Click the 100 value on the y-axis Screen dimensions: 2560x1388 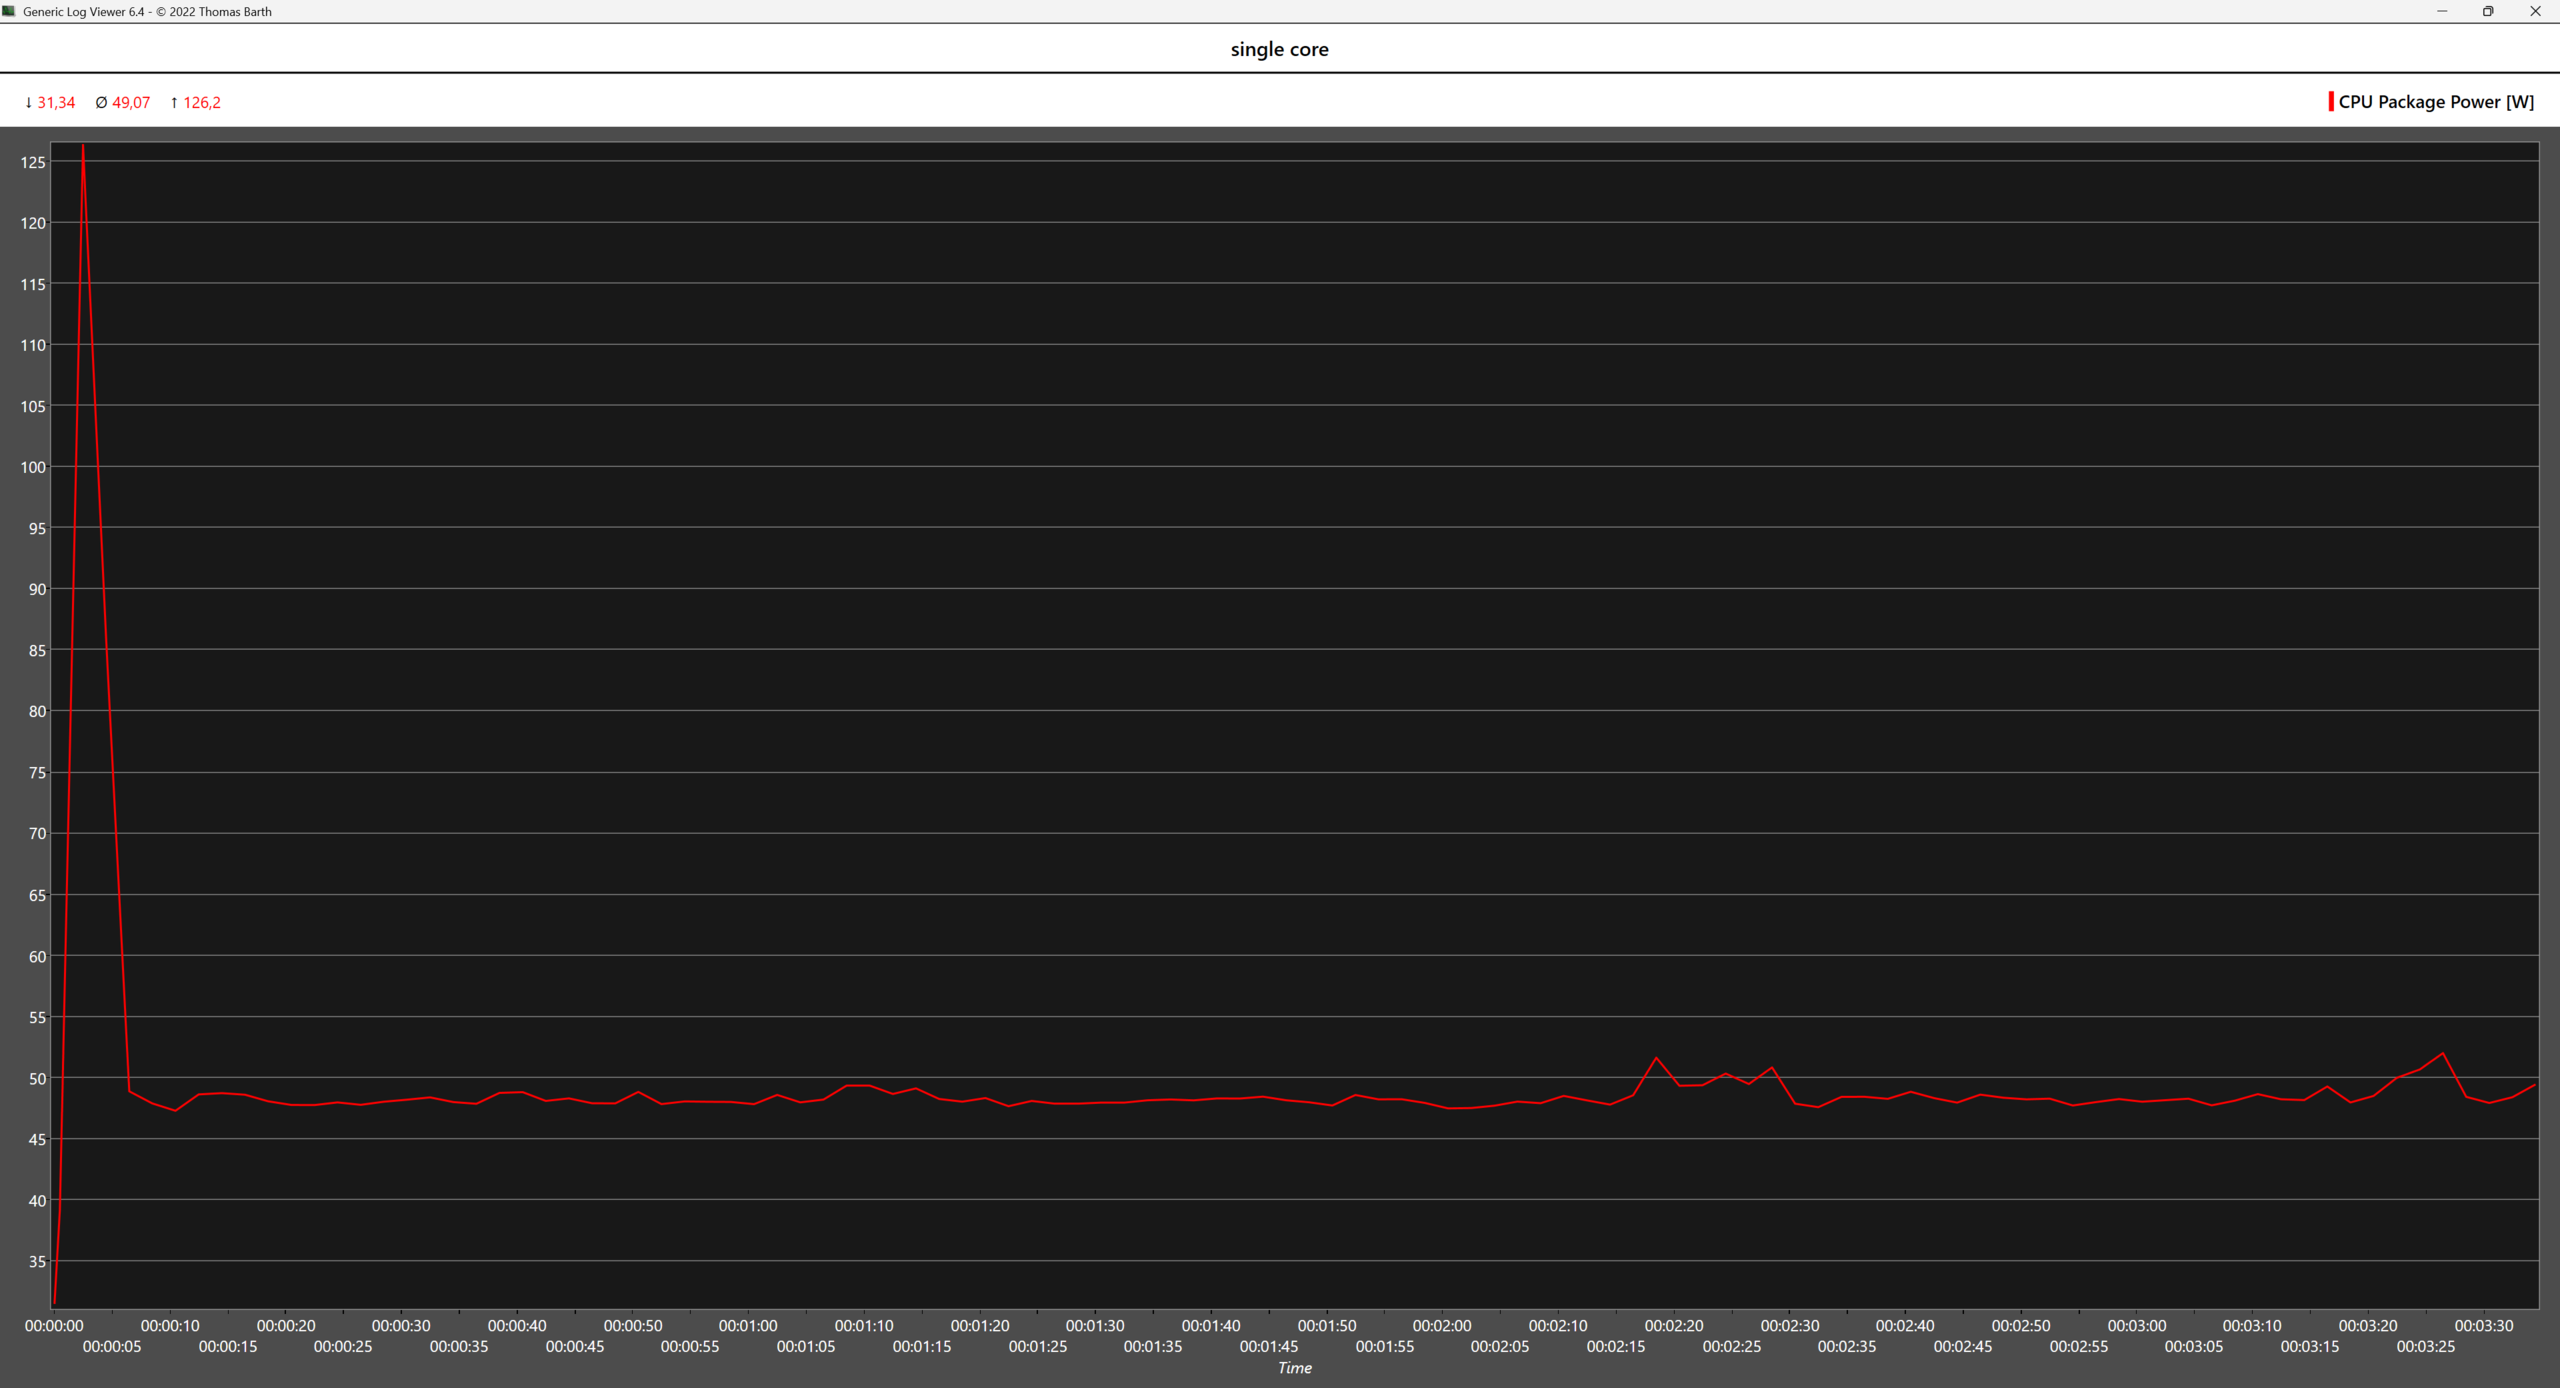point(33,467)
